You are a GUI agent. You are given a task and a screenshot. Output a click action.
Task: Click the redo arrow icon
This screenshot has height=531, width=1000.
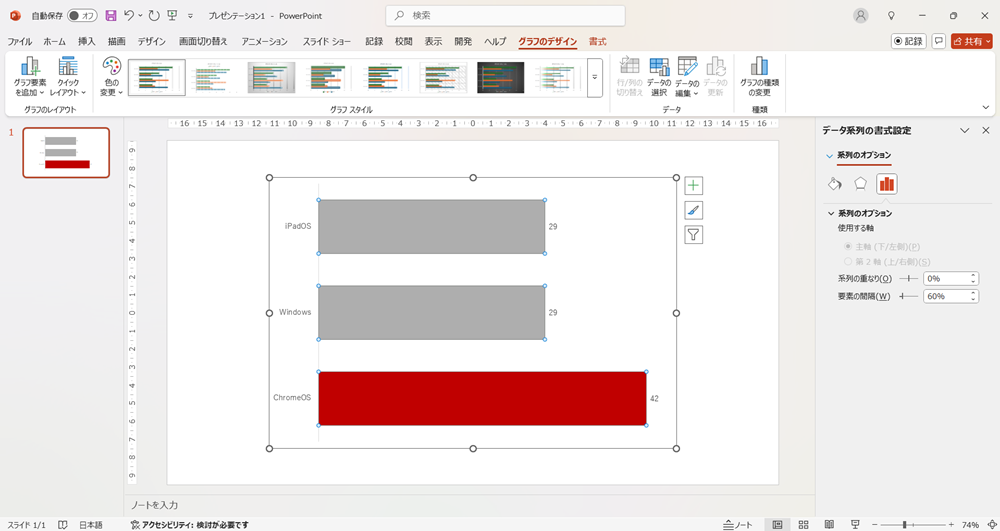click(154, 15)
